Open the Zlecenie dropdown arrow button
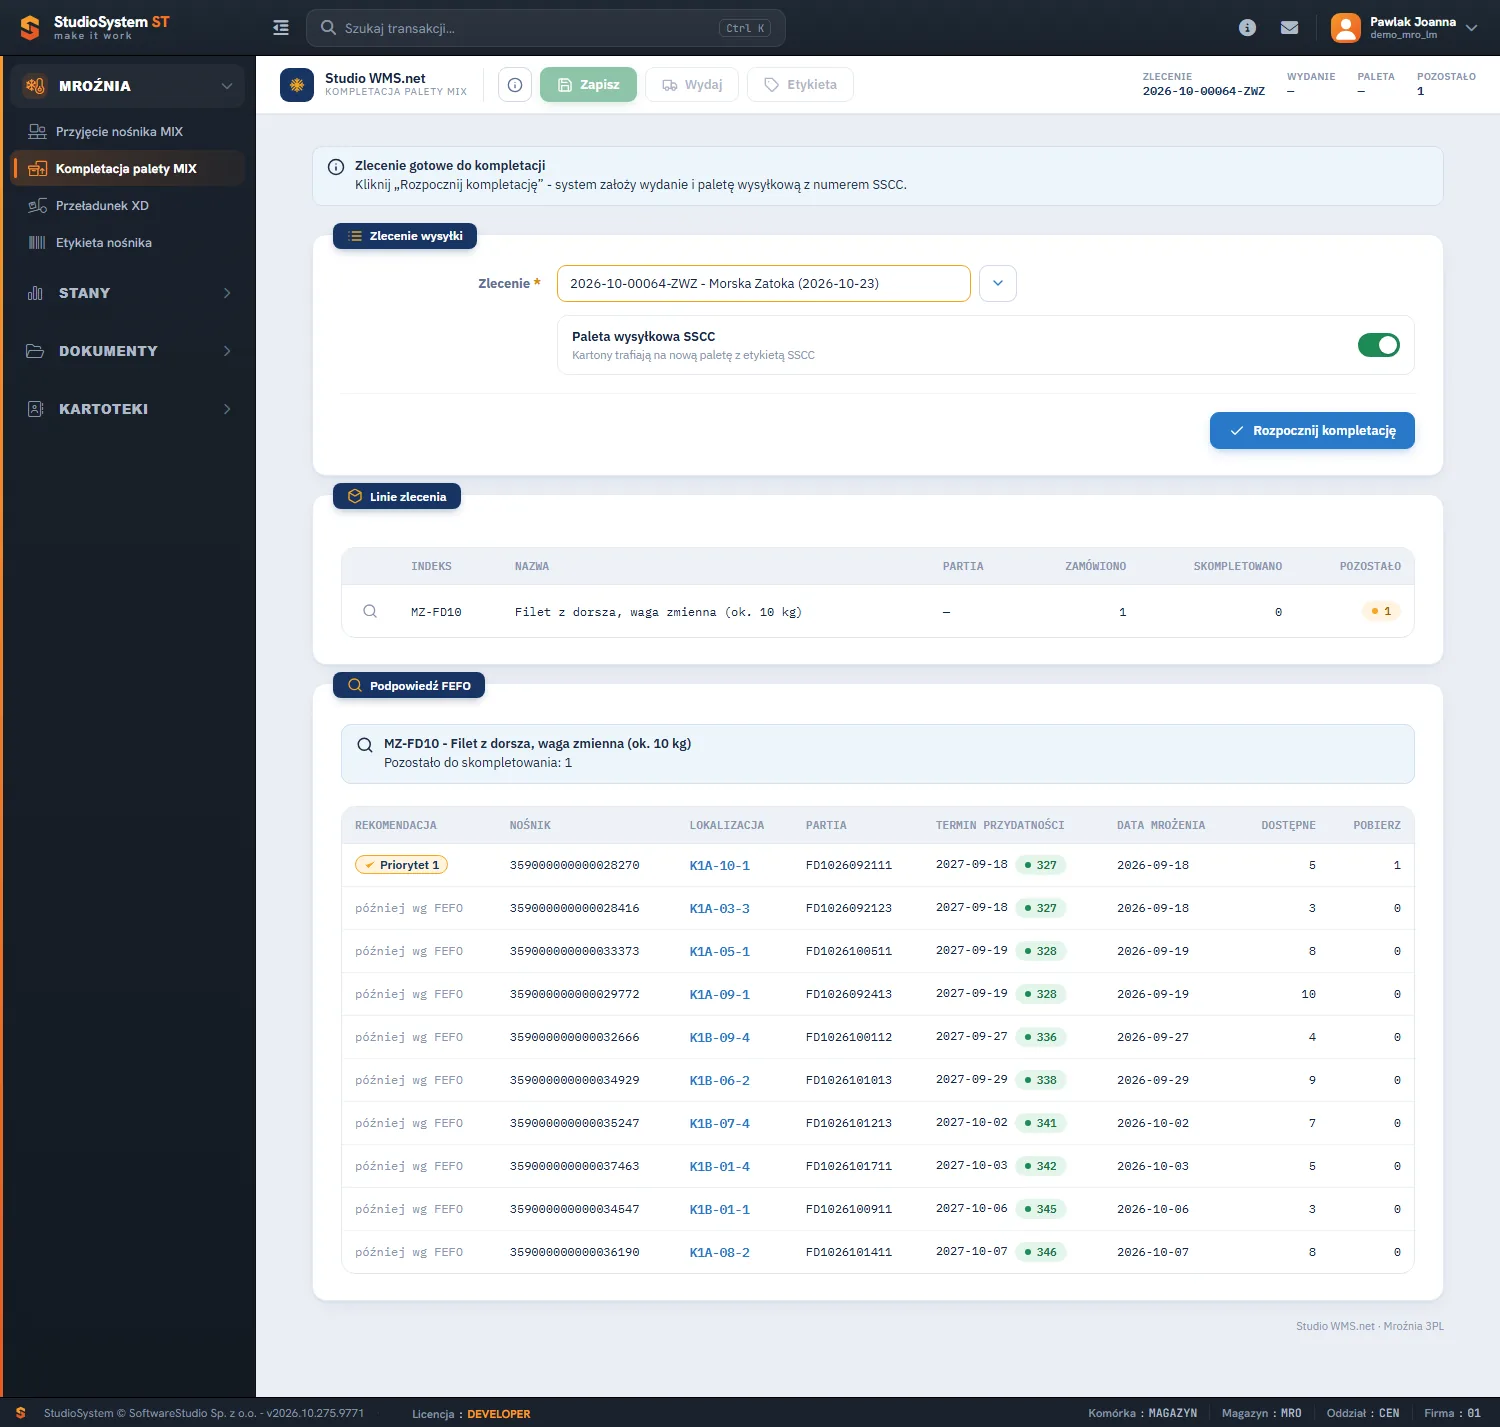This screenshot has height=1427, width=1500. 998,283
